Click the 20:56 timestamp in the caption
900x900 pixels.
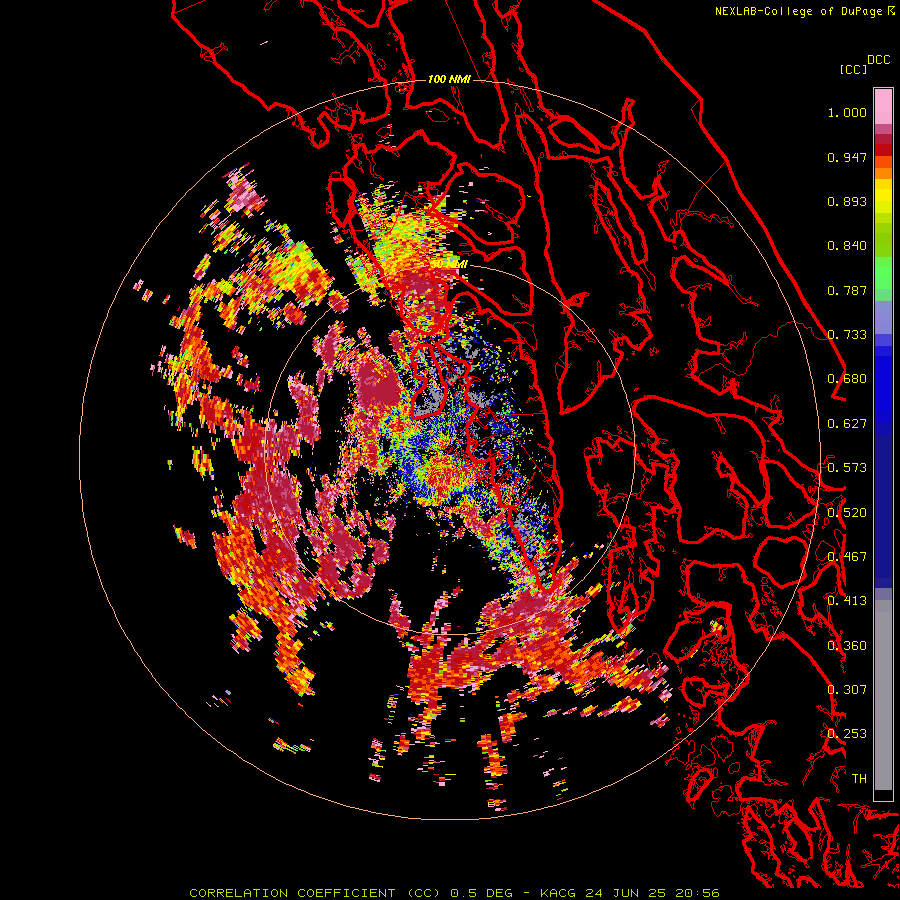699,893
